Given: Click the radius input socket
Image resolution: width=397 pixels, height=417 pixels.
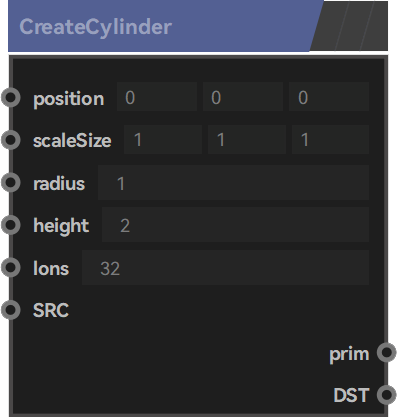Looking at the screenshot, I should tap(11, 182).
